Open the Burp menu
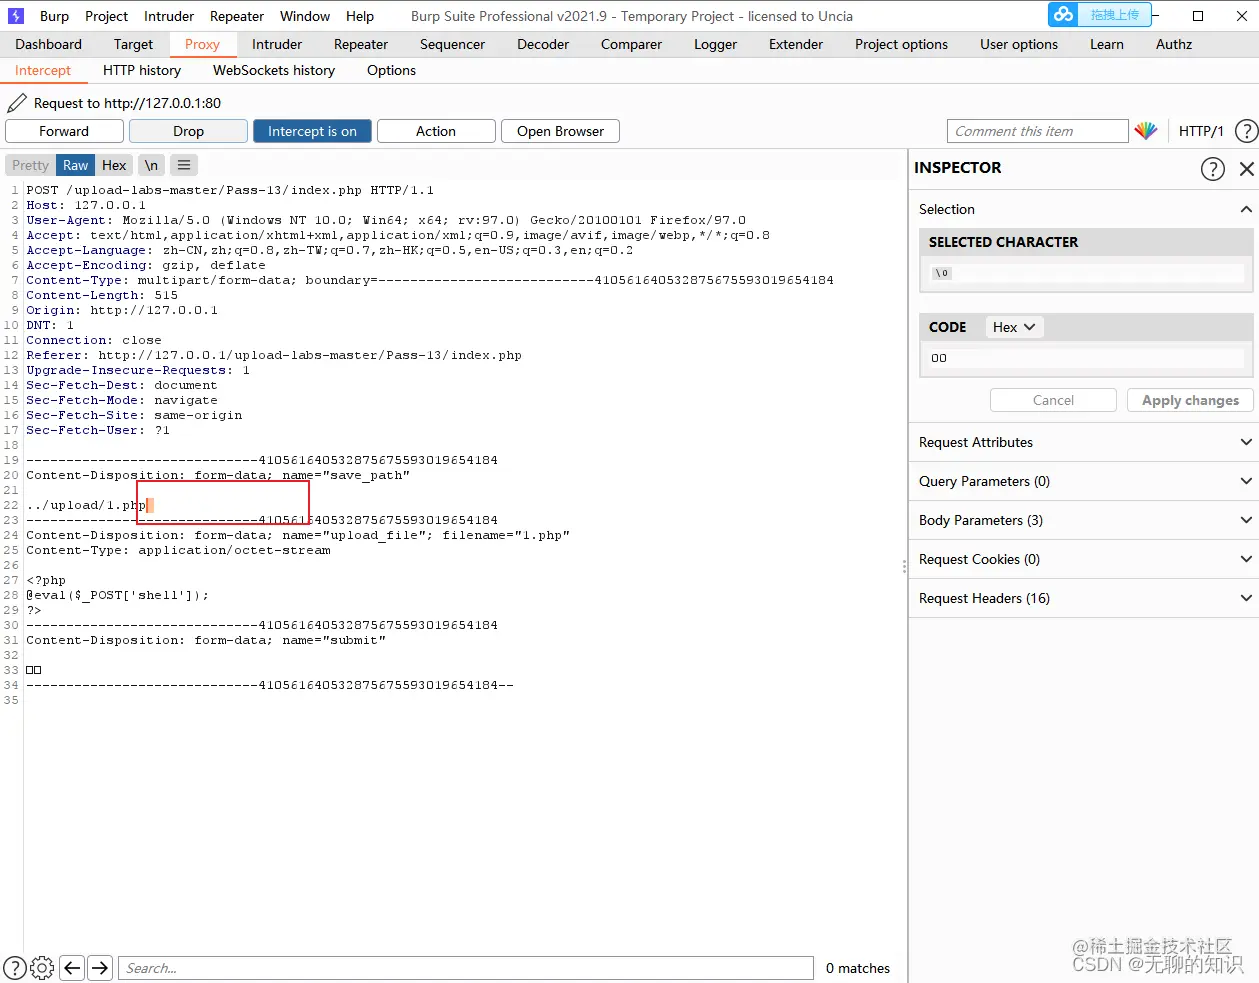 [x=54, y=16]
